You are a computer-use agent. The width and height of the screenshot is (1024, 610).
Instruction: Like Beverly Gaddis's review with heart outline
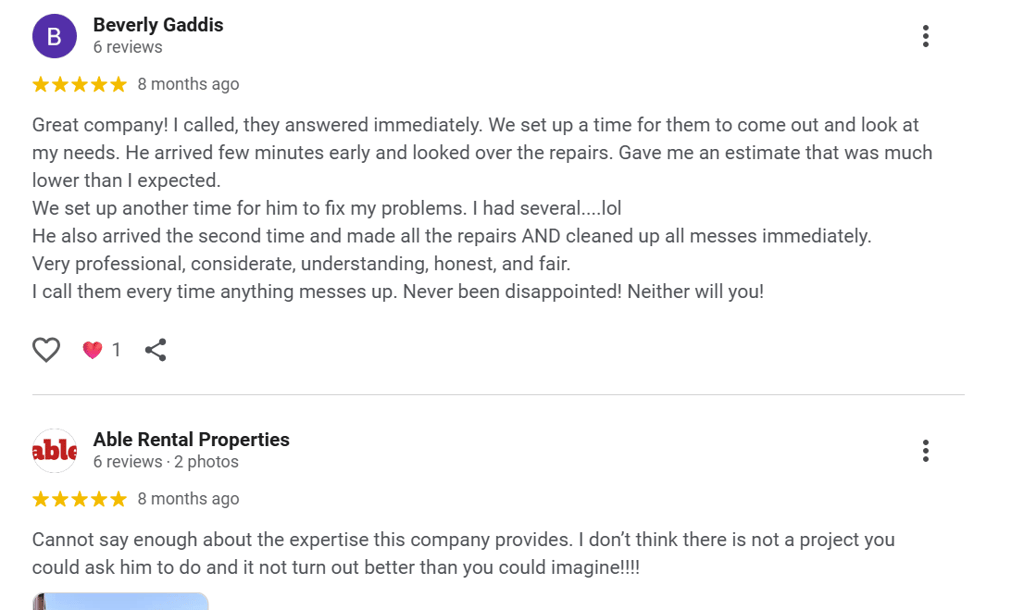(x=46, y=349)
